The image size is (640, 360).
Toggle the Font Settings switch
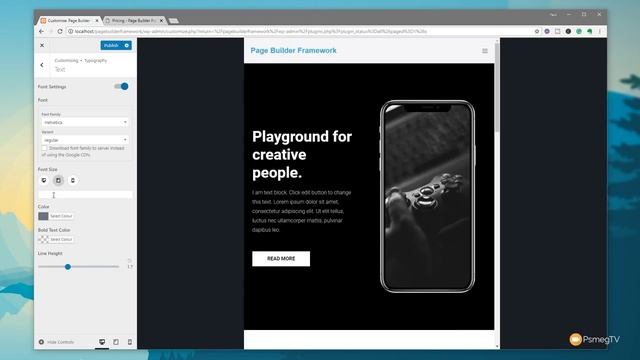pos(121,87)
